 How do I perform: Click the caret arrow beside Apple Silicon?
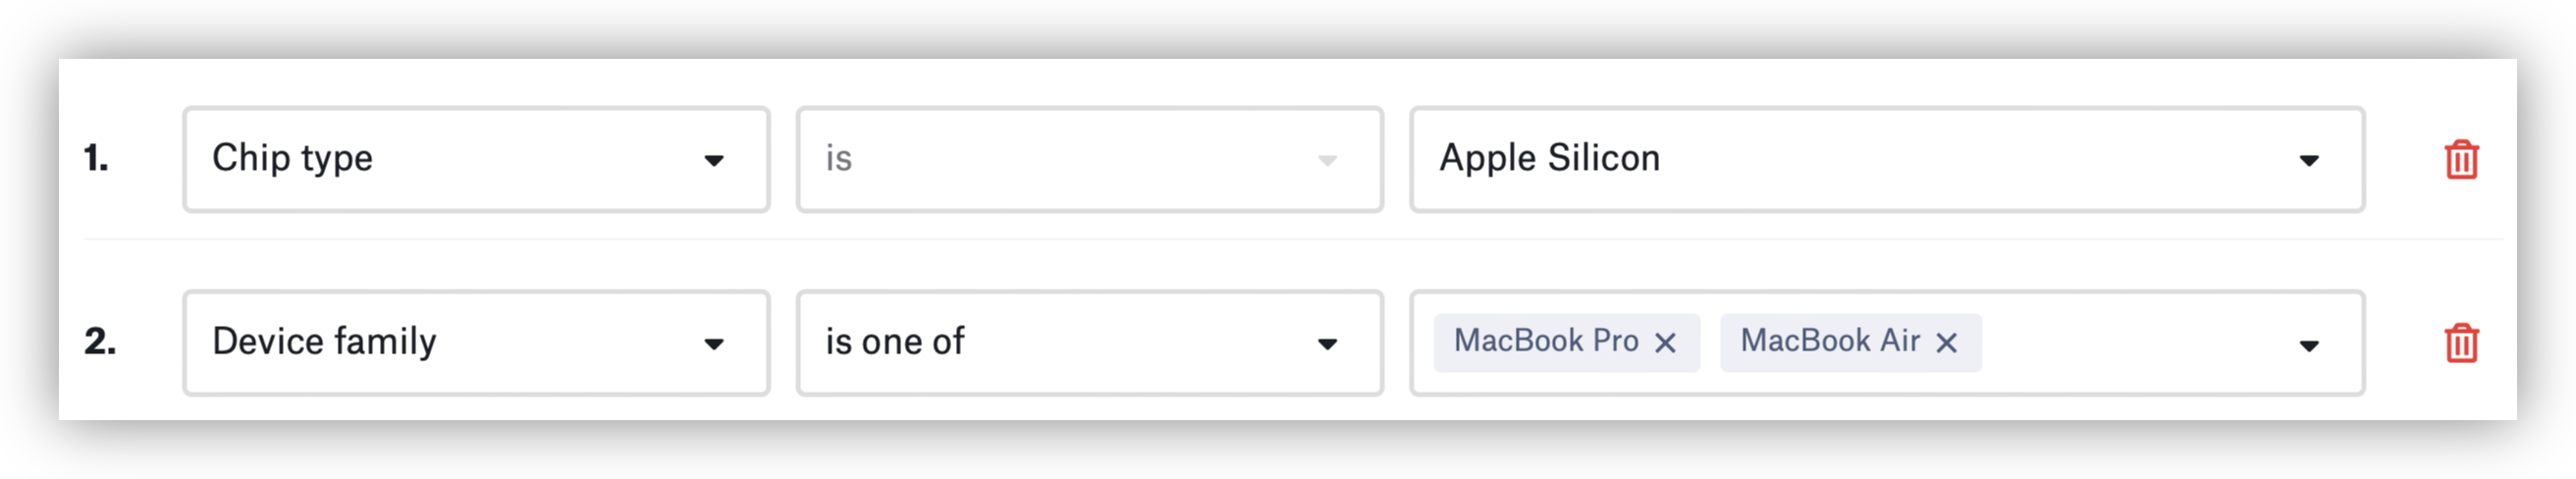[x=2309, y=160]
